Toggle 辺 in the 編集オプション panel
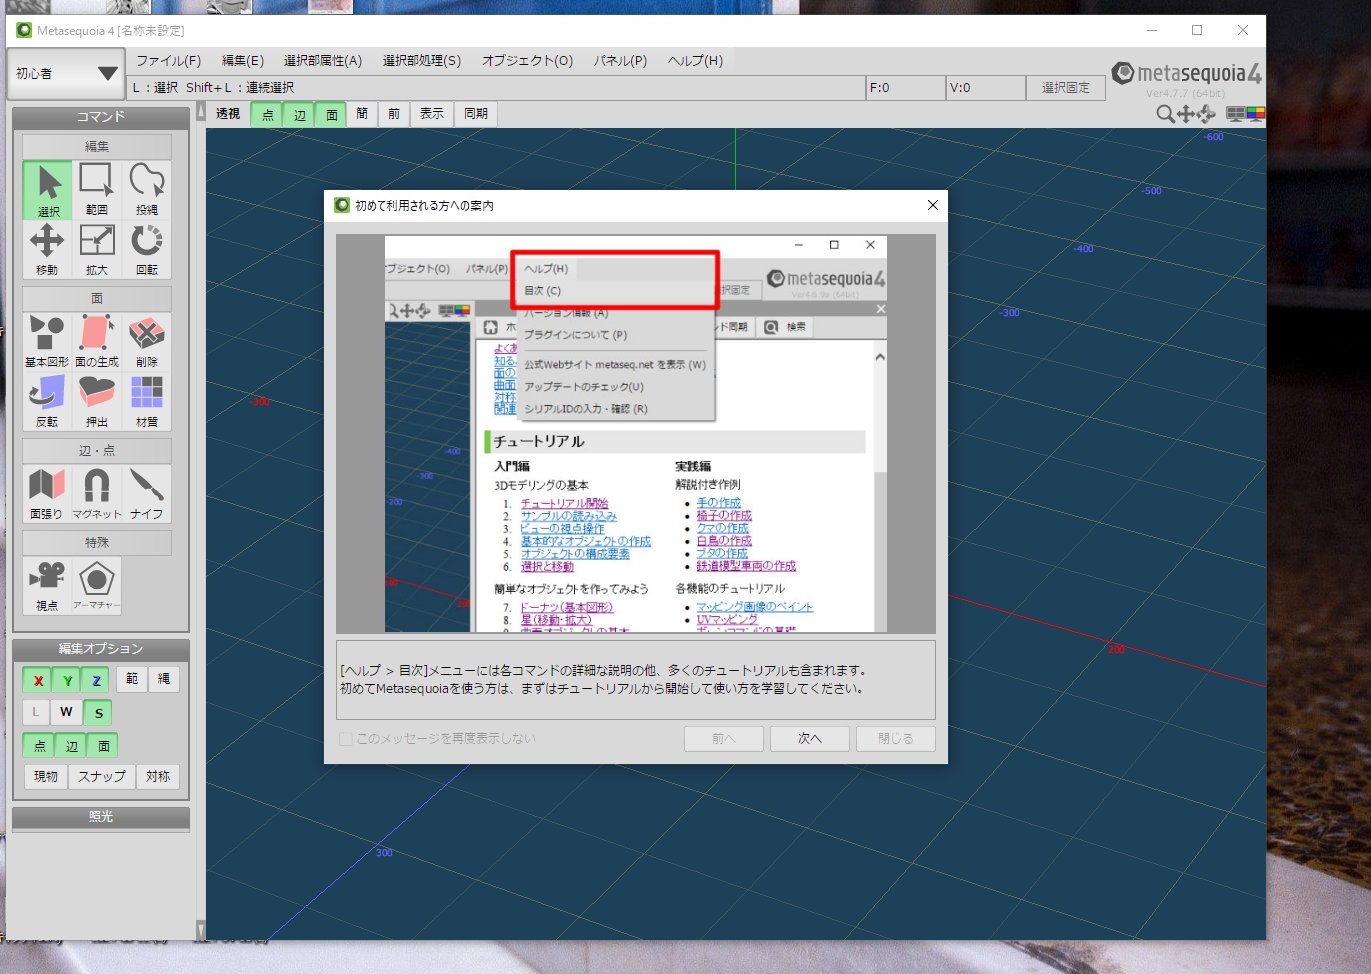Viewport: 1371px width, 974px height. pos(71,745)
